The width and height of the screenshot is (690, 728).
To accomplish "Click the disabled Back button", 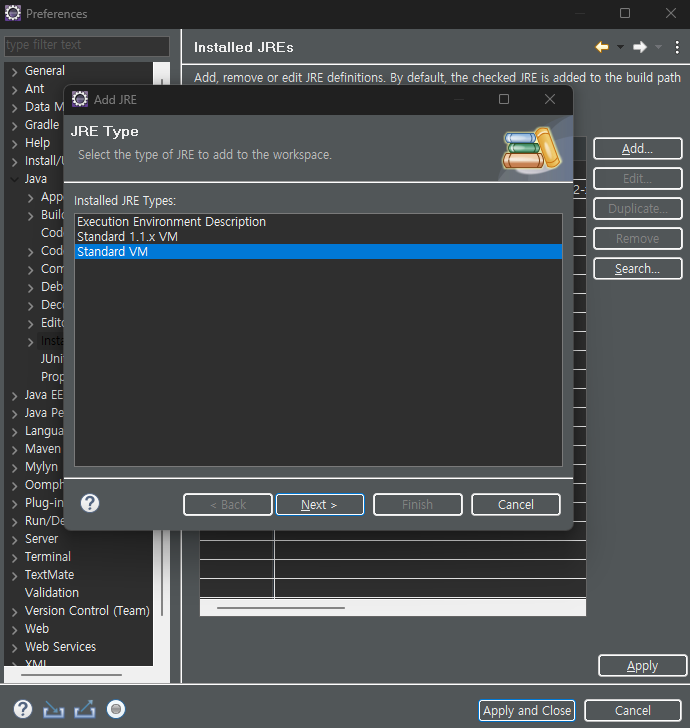I will (x=228, y=505).
